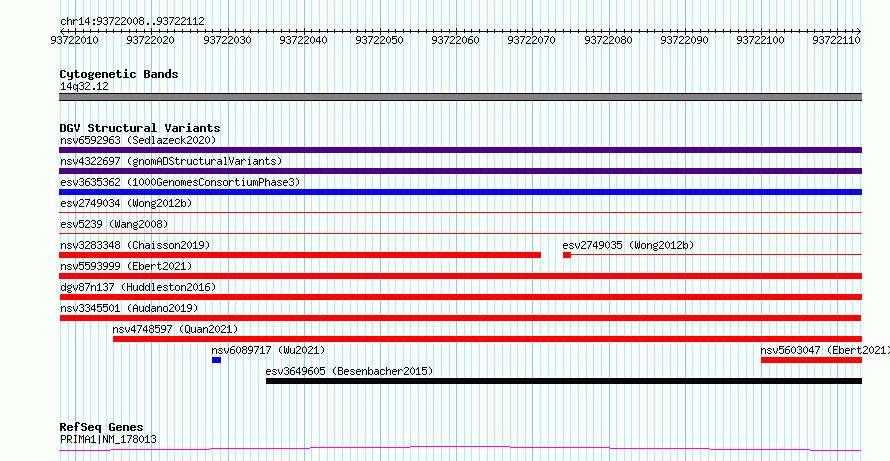The height and width of the screenshot is (461, 890).
Task: Select the nsv6592963 purple variant bar
Action: (460, 150)
